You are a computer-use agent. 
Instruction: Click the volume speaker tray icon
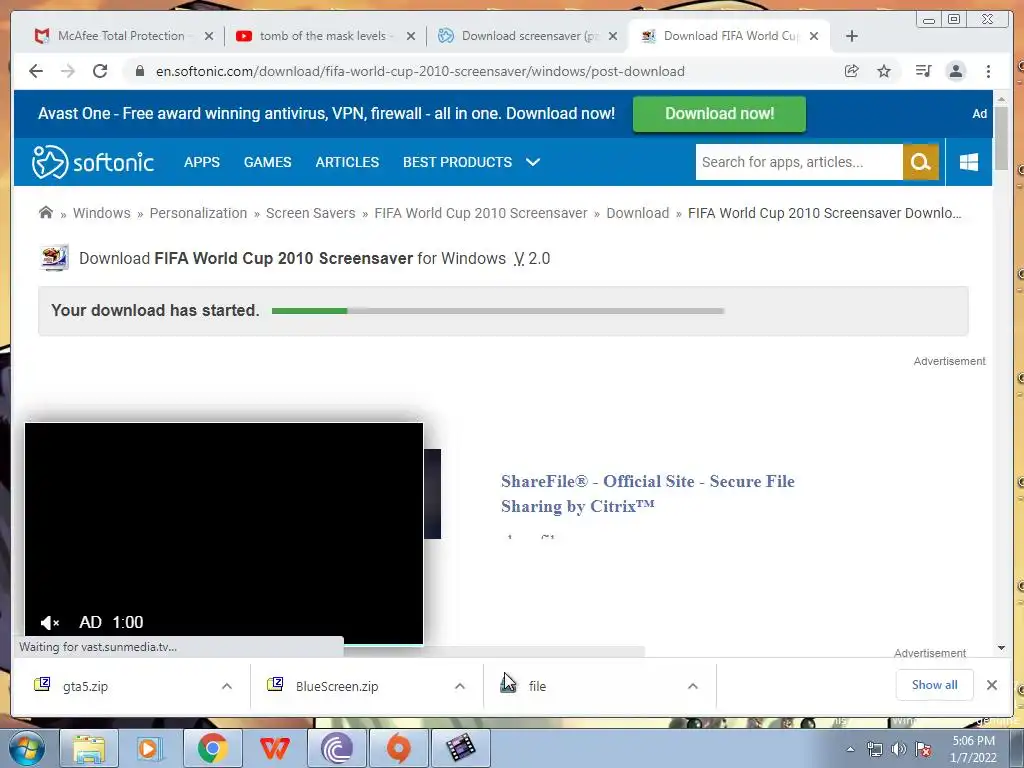[x=899, y=749]
